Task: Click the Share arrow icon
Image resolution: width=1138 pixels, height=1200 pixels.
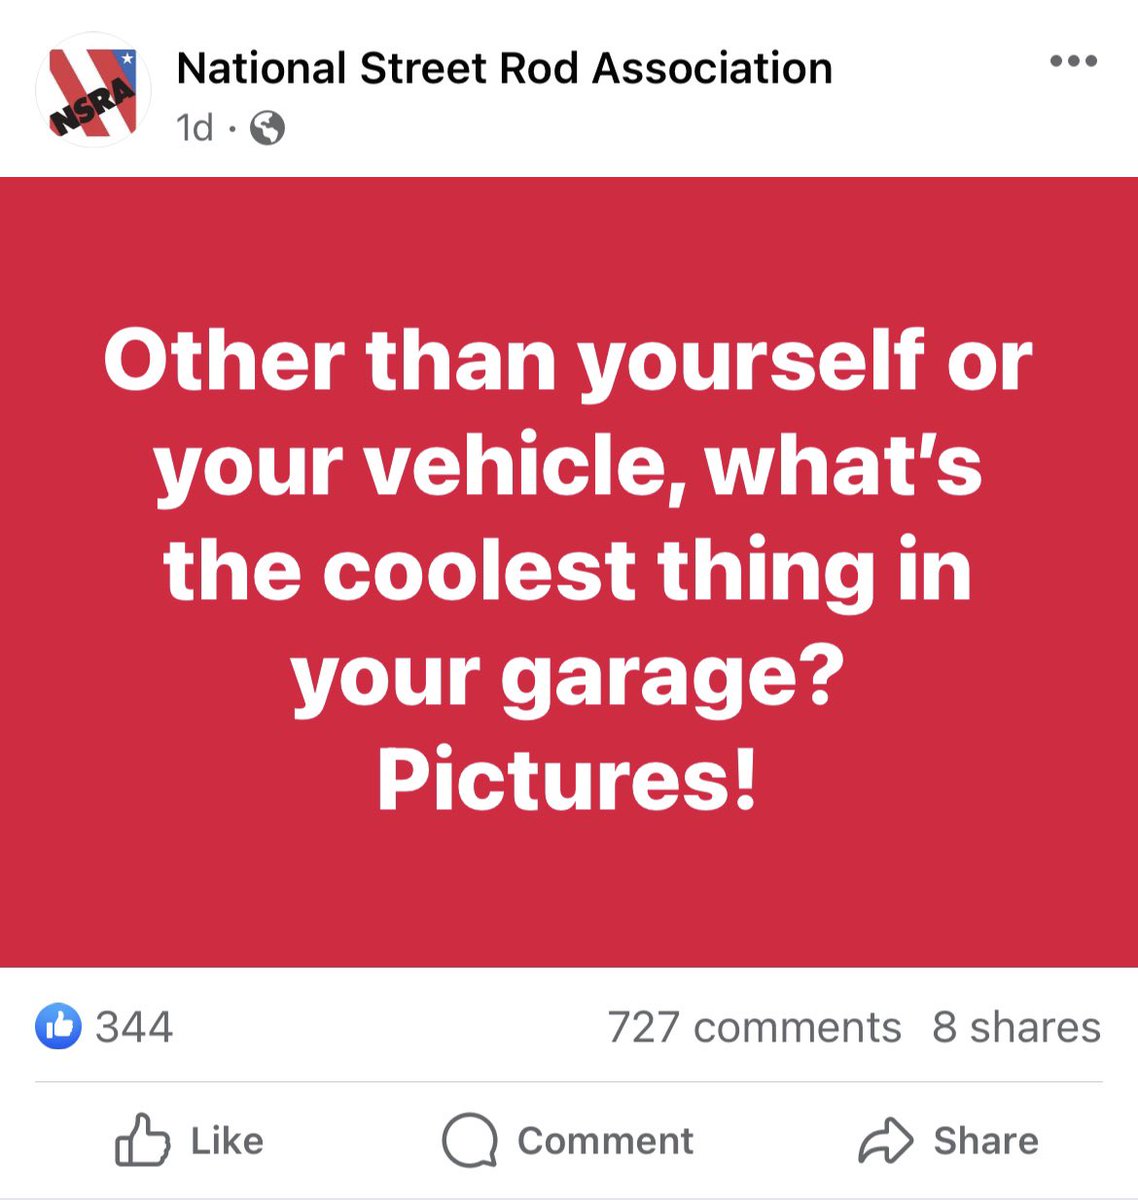Action: (886, 1141)
